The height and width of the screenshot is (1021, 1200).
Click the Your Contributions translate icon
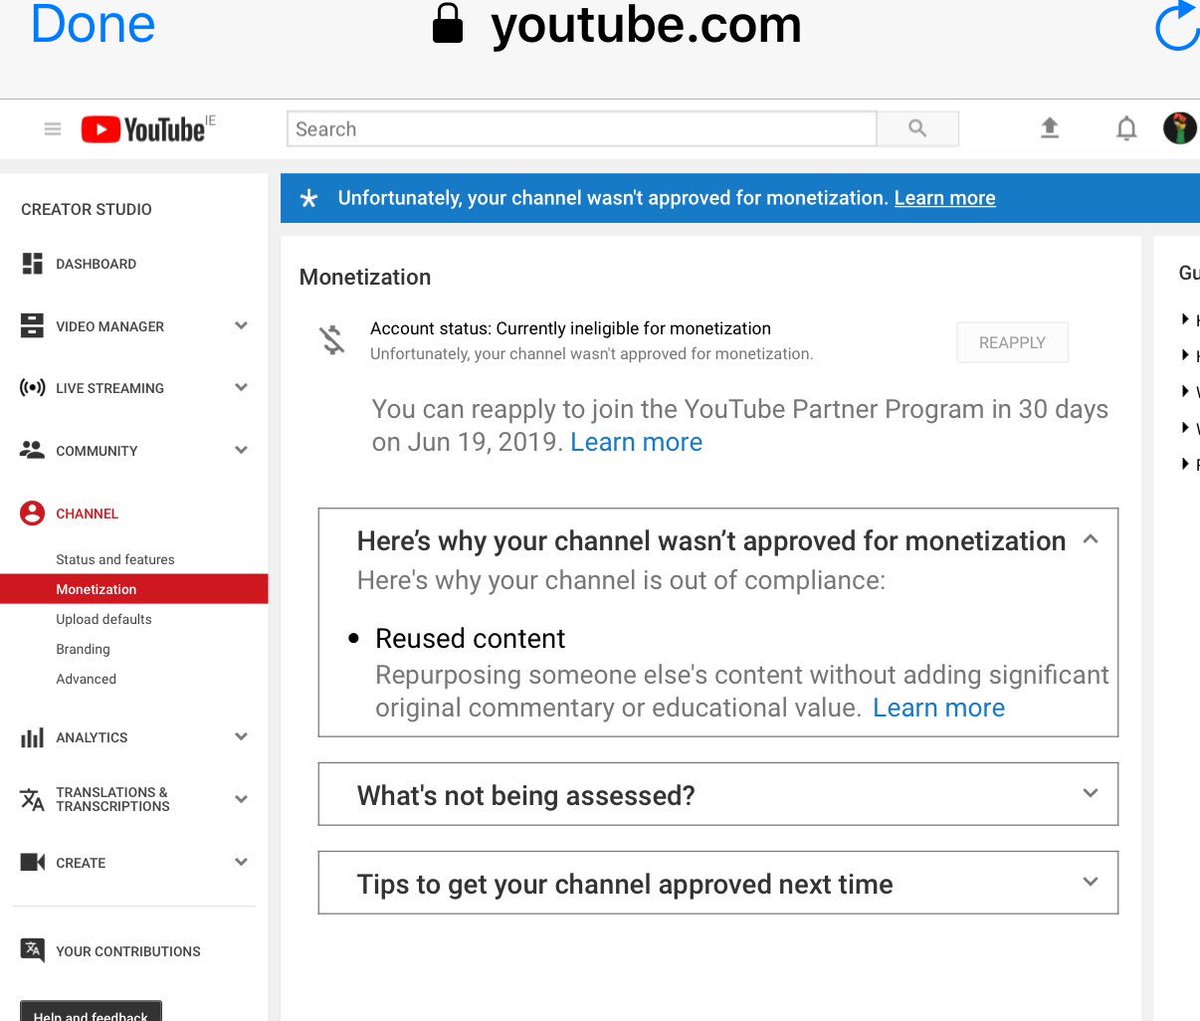tap(32, 950)
